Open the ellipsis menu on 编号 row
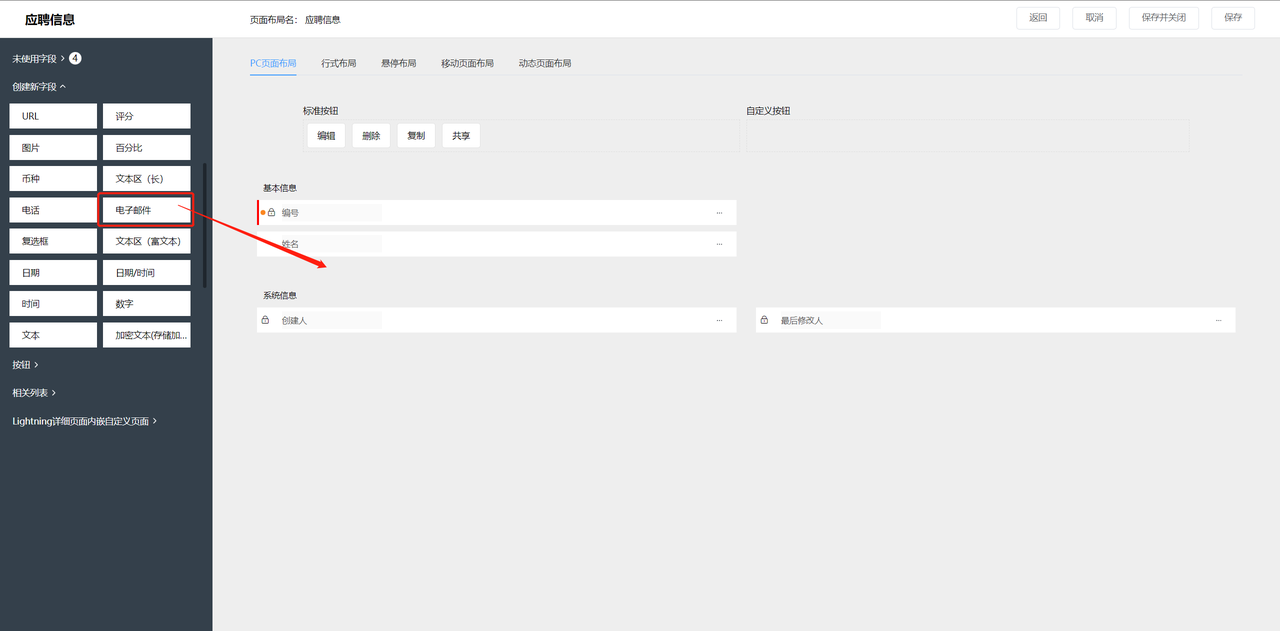The width and height of the screenshot is (1280, 631). click(x=718, y=213)
